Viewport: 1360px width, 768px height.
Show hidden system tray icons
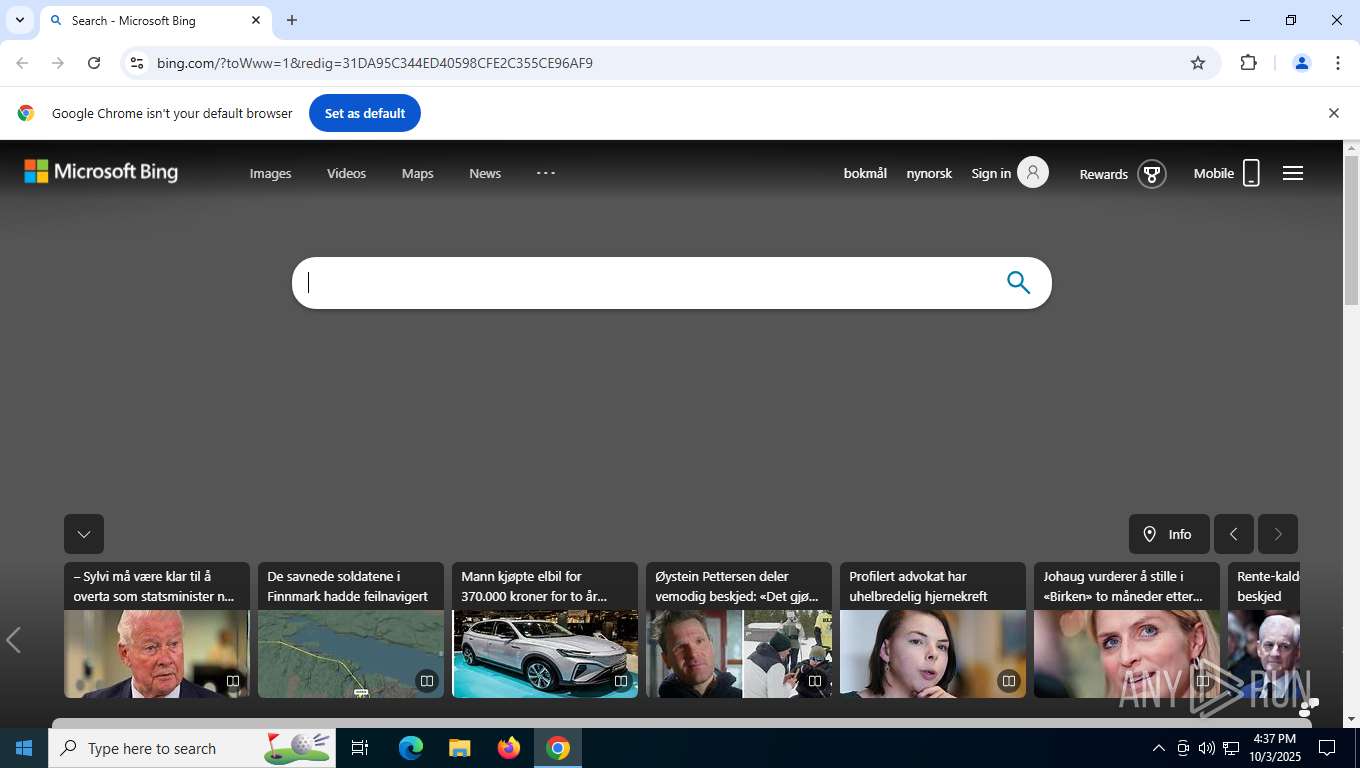tap(1159, 748)
